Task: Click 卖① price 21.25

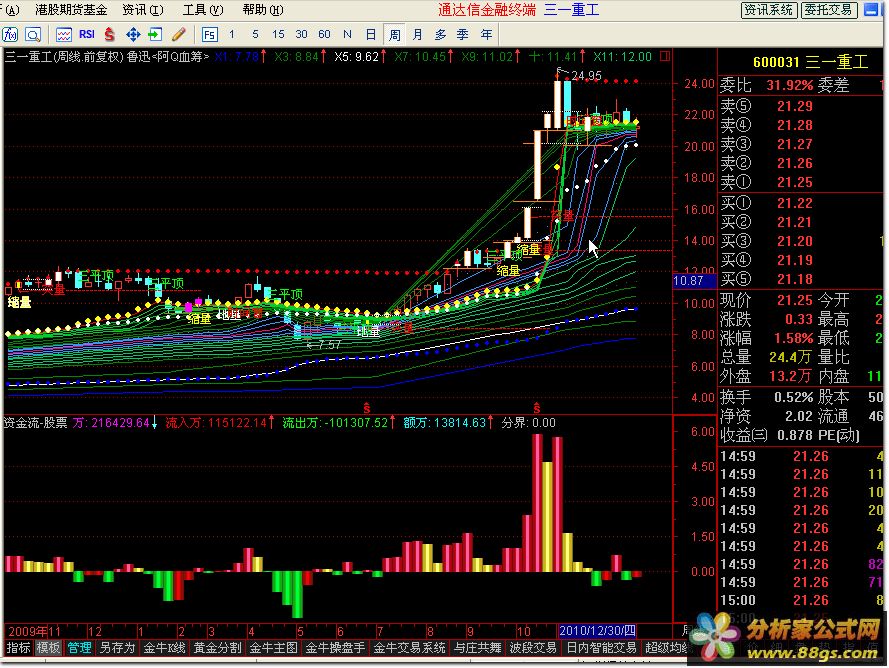Action: pos(794,182)
